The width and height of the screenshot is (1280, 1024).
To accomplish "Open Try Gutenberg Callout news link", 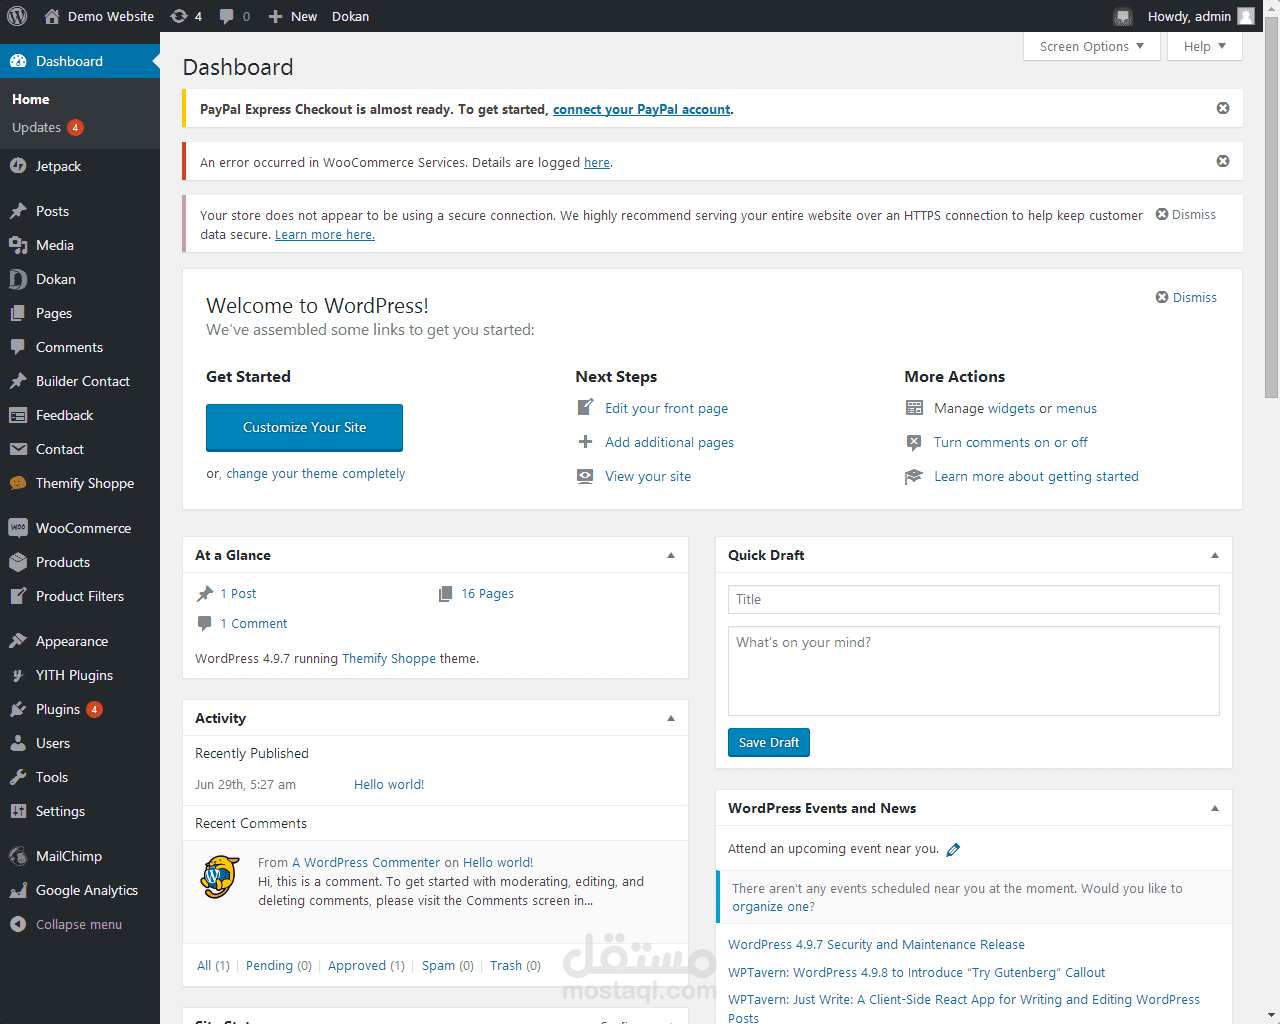I will tap(917, 972).
